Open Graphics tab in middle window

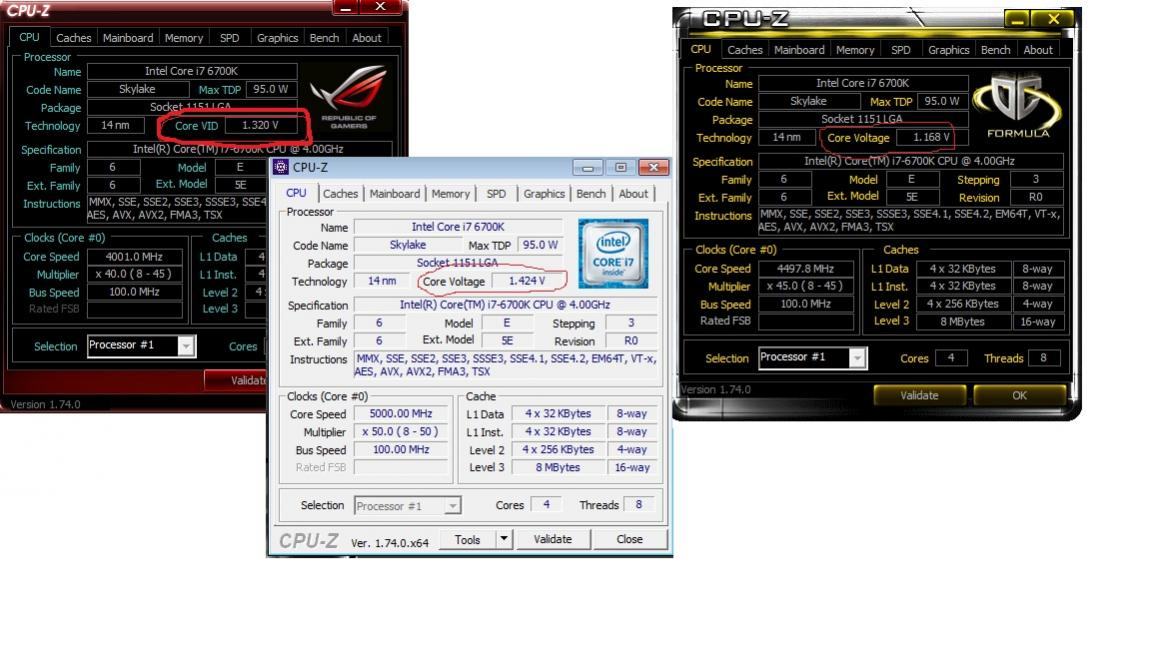click(x=544, y=194)
